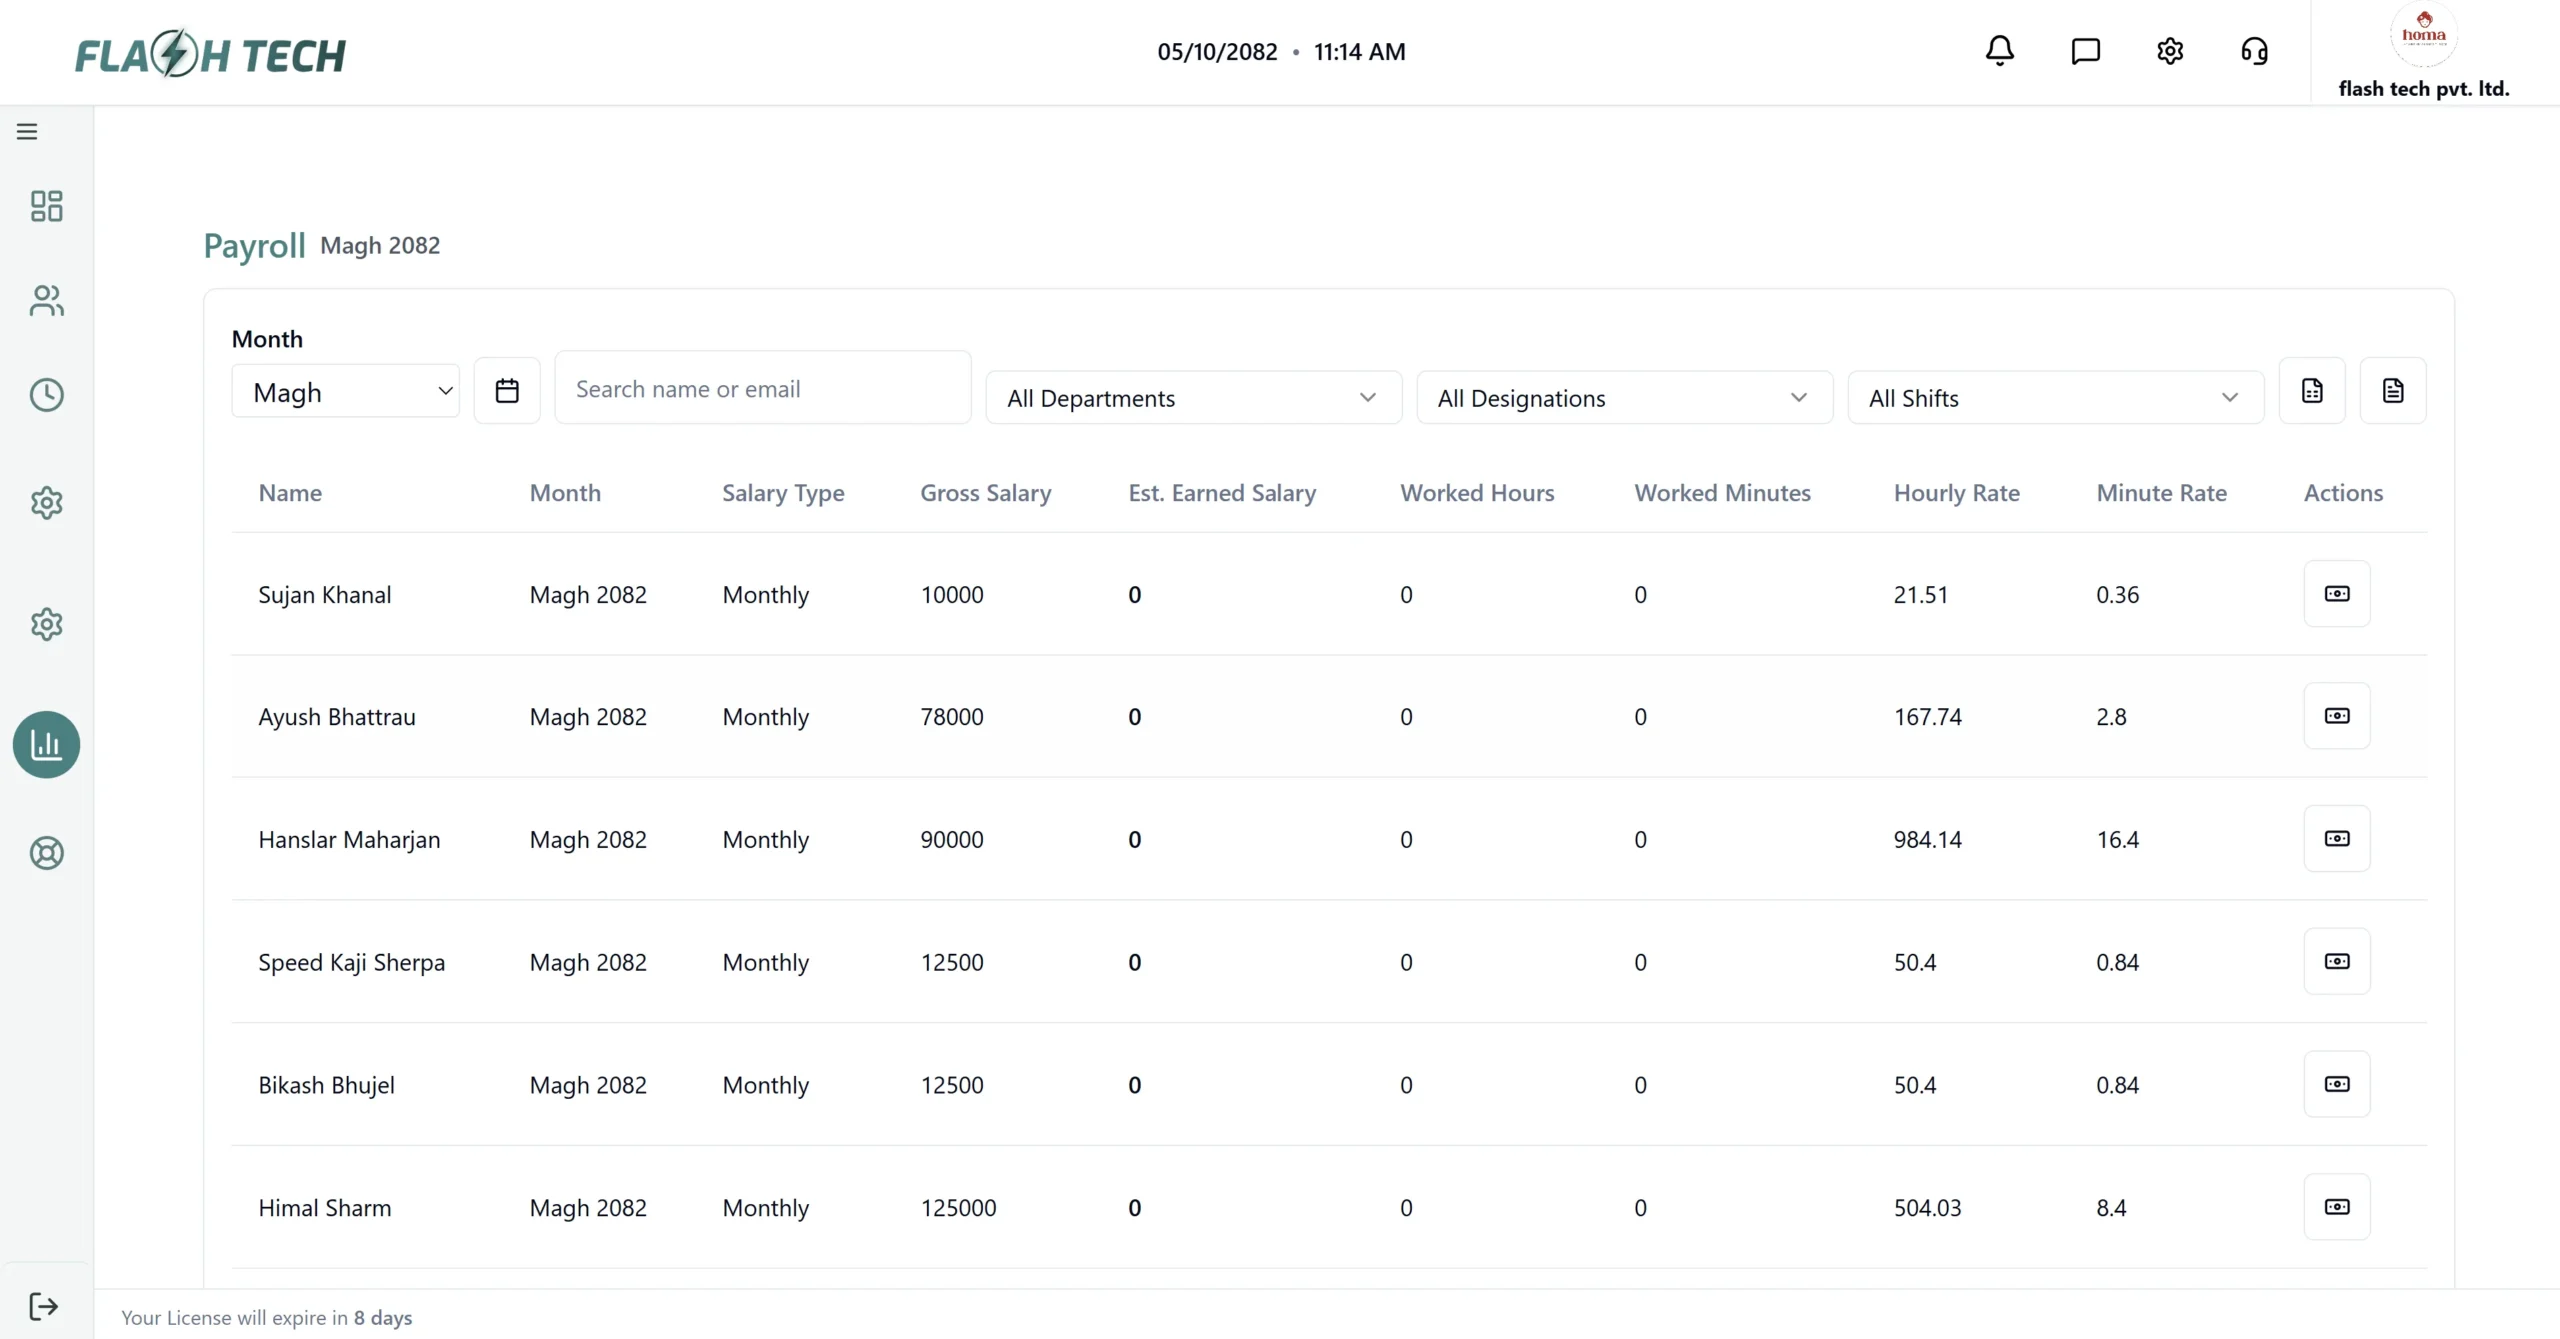Open the notifications bell icon
Viewport: 2560px width, 1339px height.
point(1999,51)
